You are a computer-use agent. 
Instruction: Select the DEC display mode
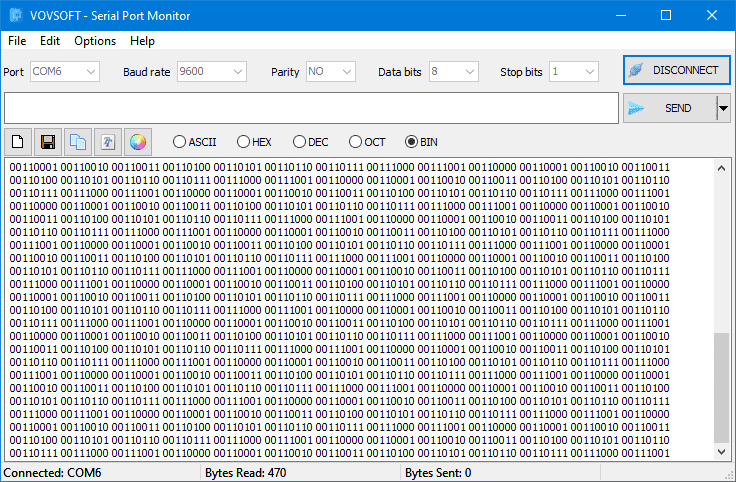pos(310,142)
